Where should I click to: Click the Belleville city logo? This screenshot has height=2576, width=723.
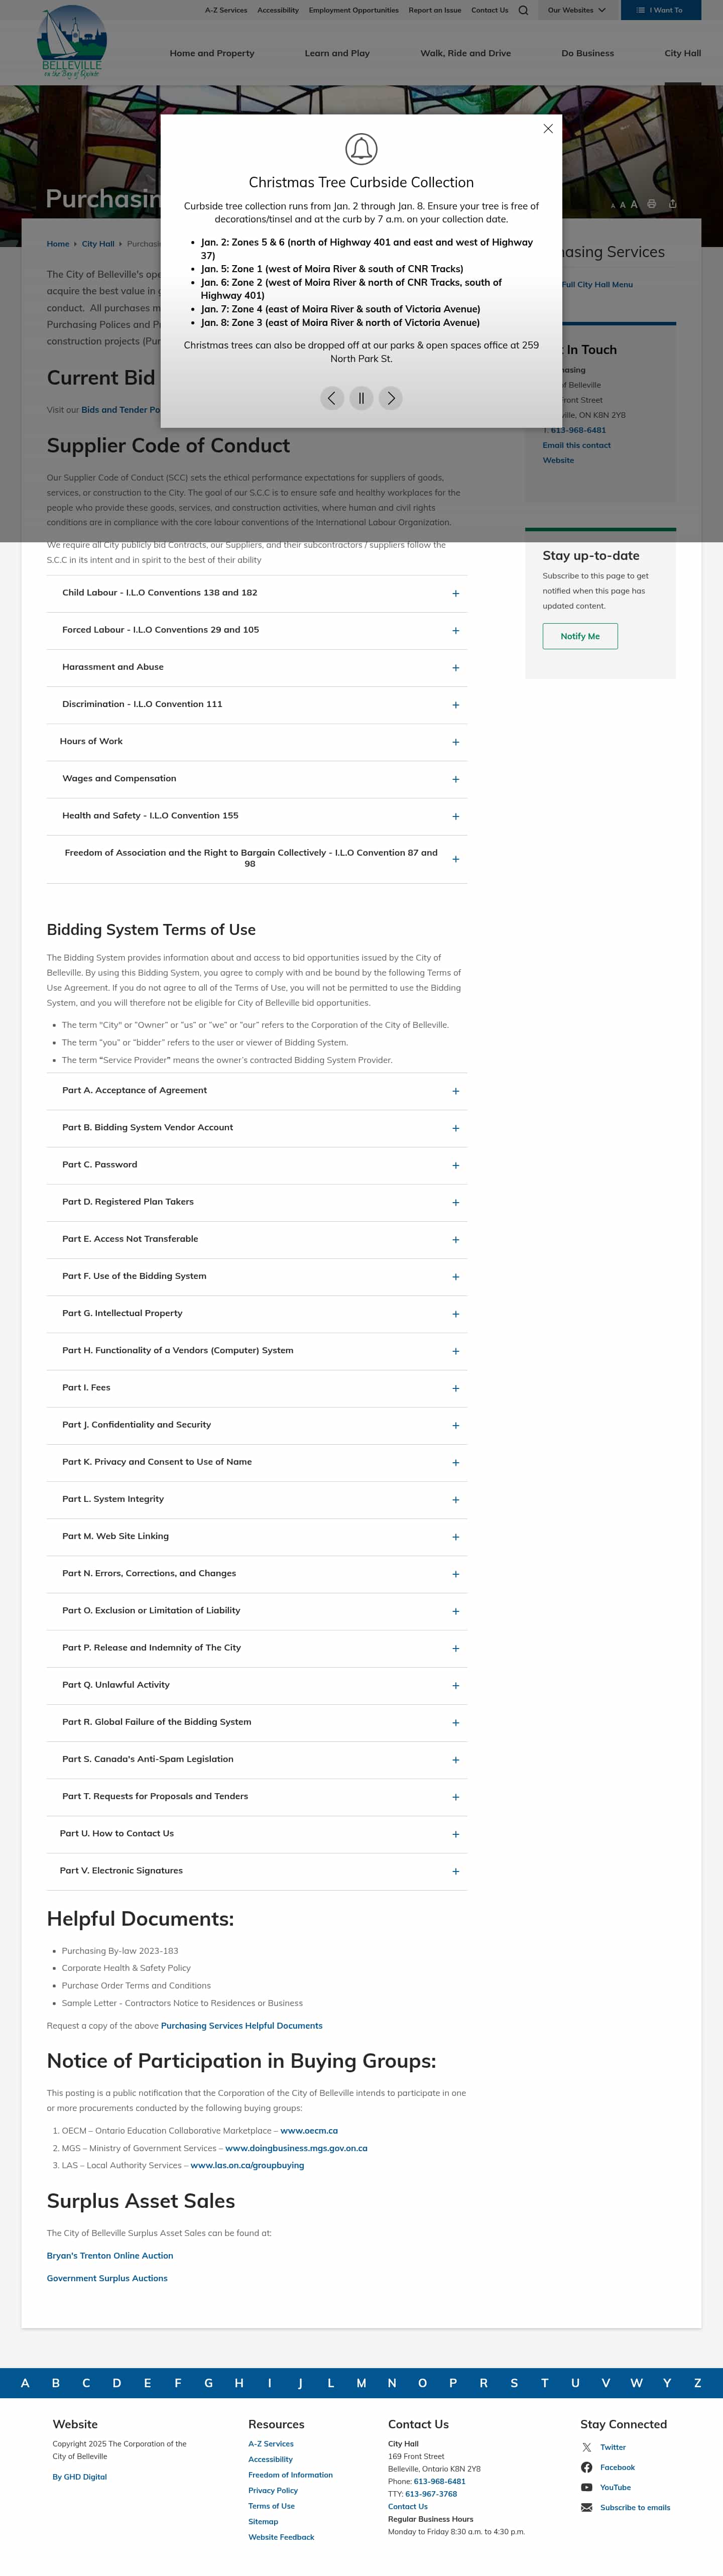72,42
